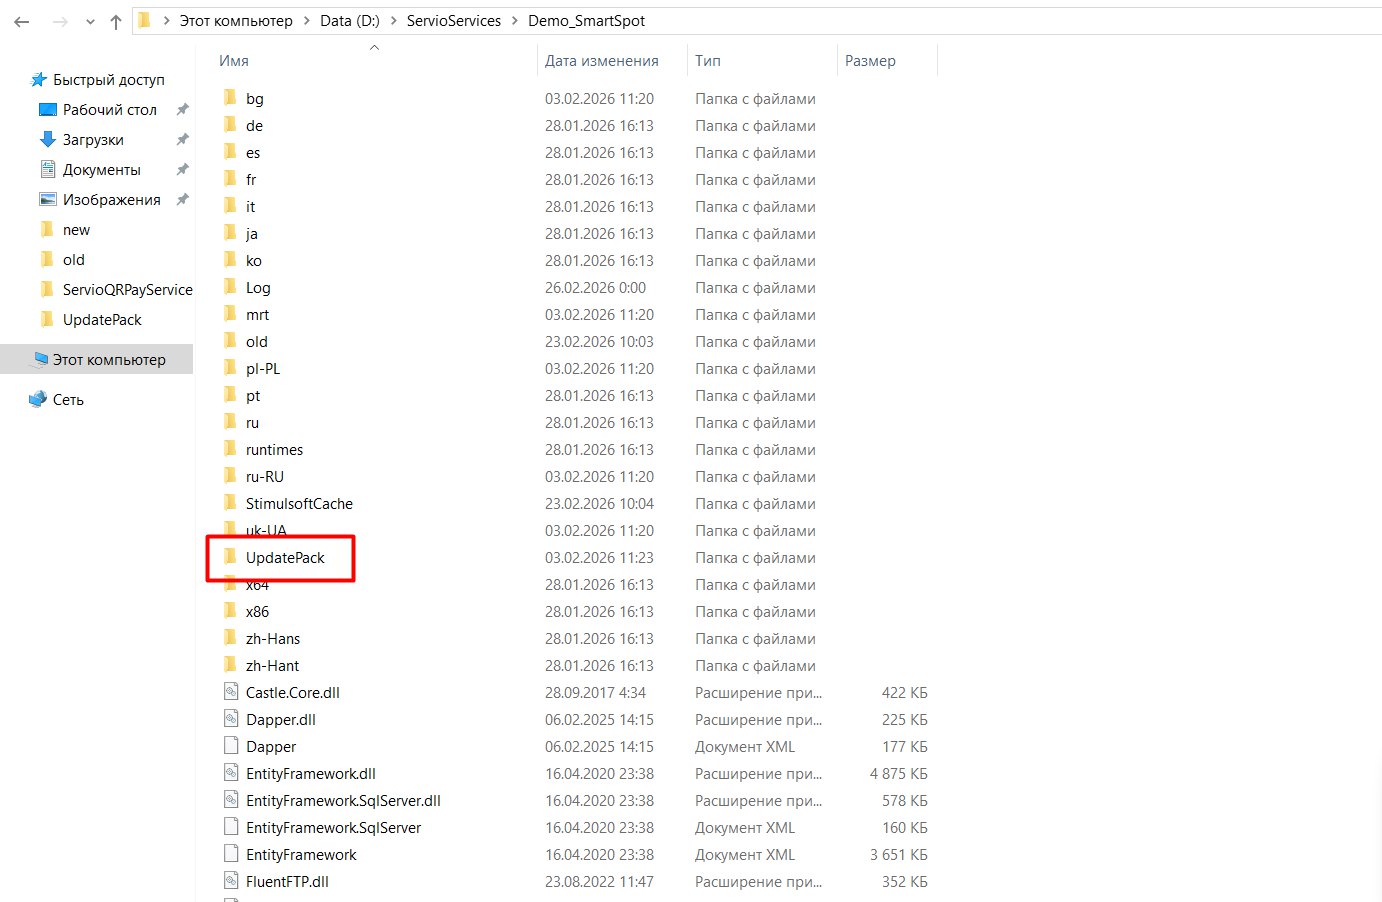1382x902 pixels.
Task: Expand the chevron after Data (D:) breadcrumb
Action: [393, 21]
